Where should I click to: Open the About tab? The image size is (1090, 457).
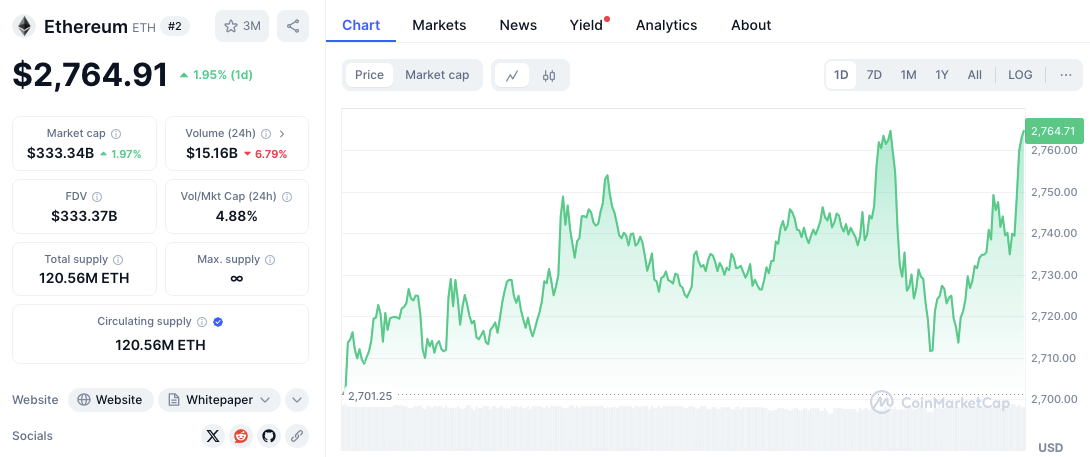[x=751, y=26]
